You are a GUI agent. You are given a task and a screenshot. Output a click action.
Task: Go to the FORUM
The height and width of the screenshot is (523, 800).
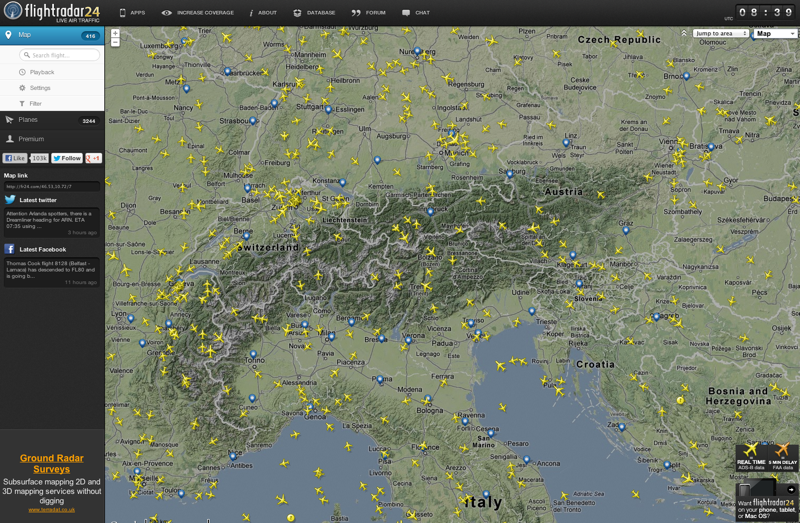tap(368, 13)
